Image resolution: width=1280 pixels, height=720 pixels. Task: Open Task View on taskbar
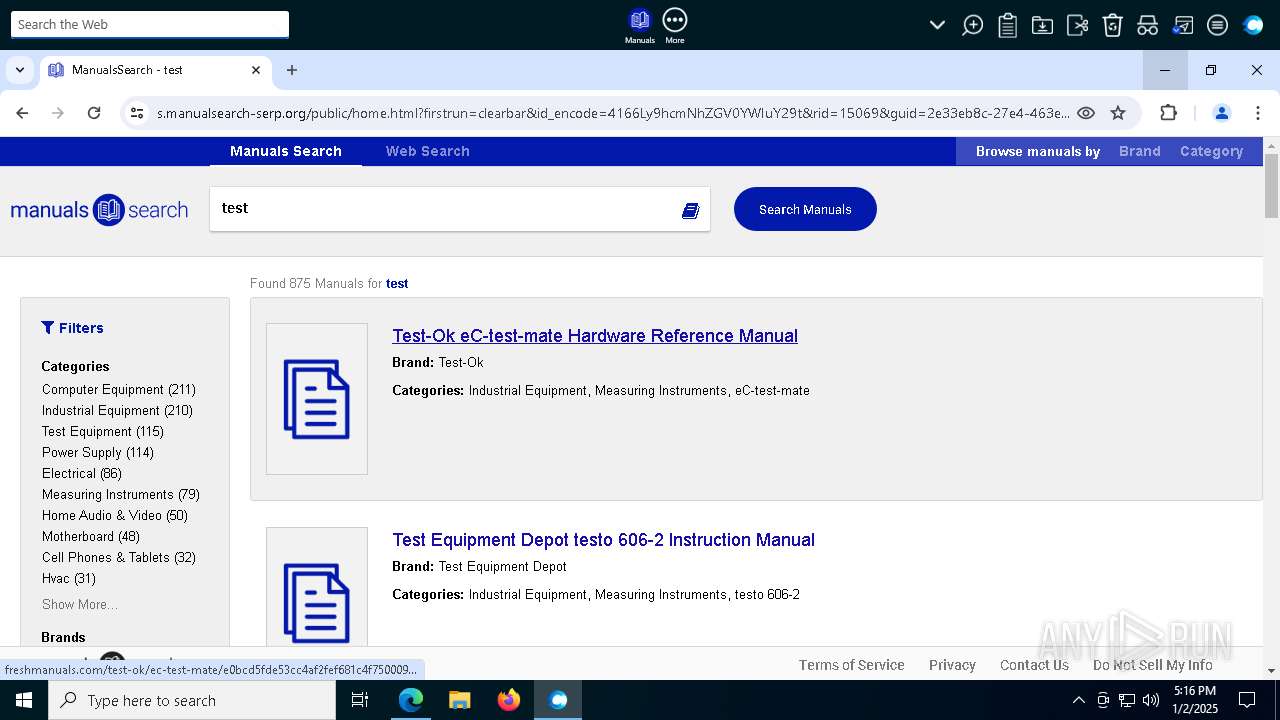360,700
